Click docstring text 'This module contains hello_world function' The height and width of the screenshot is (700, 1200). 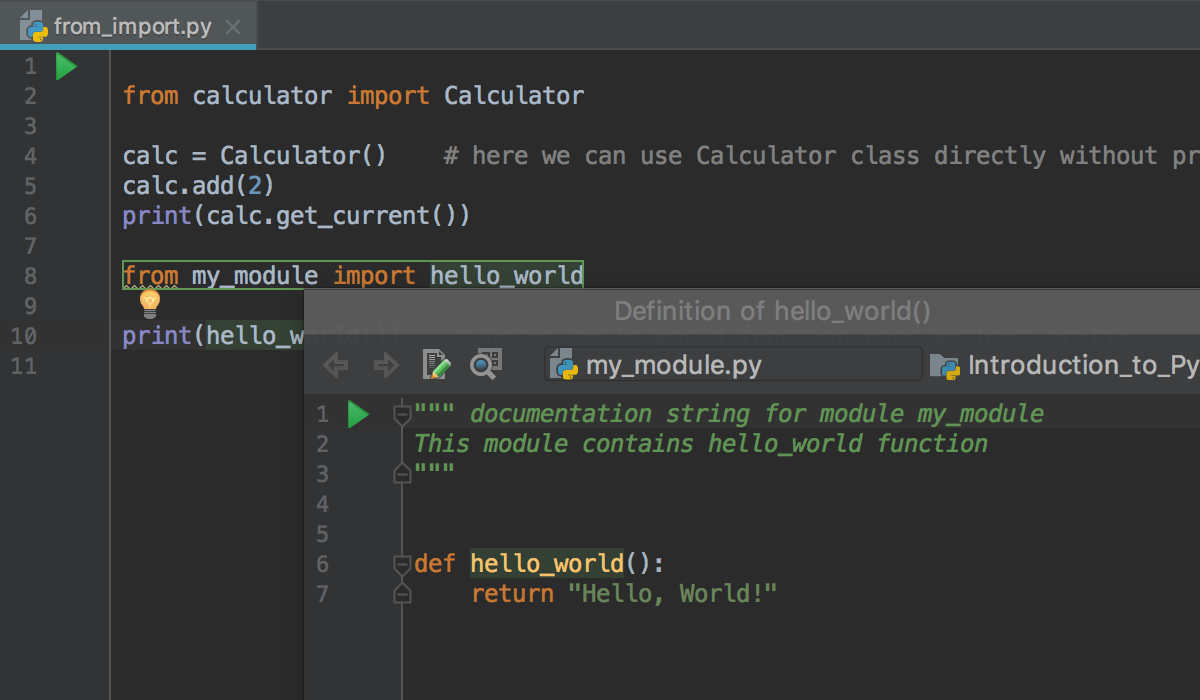pos(701,444)
